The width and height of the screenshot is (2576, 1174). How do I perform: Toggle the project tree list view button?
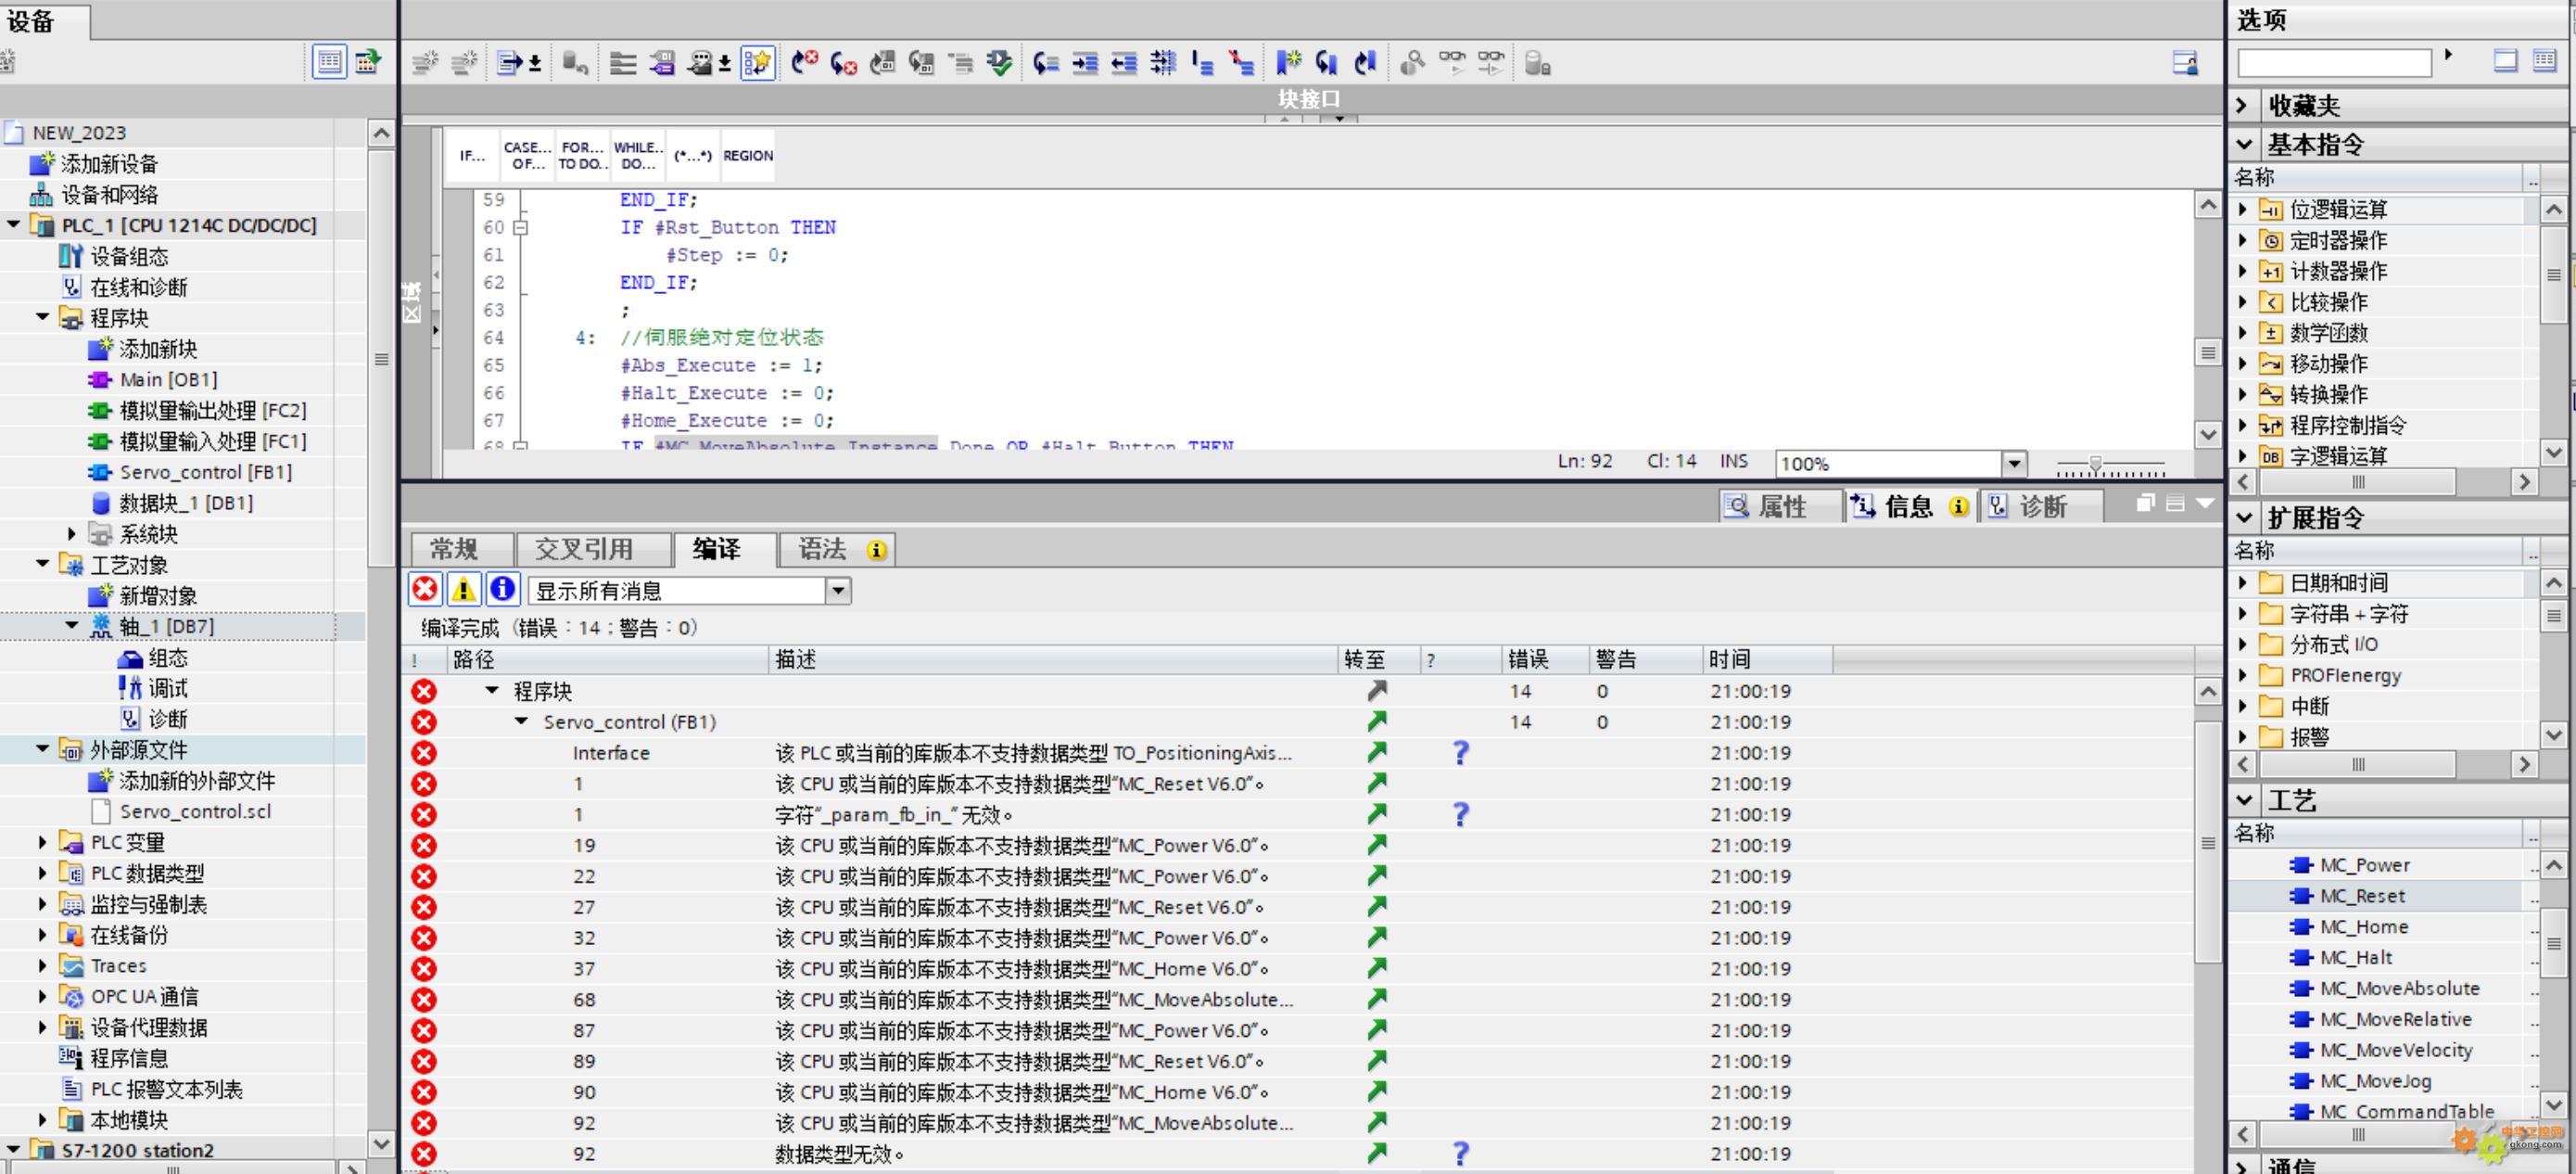click(329, 62)
